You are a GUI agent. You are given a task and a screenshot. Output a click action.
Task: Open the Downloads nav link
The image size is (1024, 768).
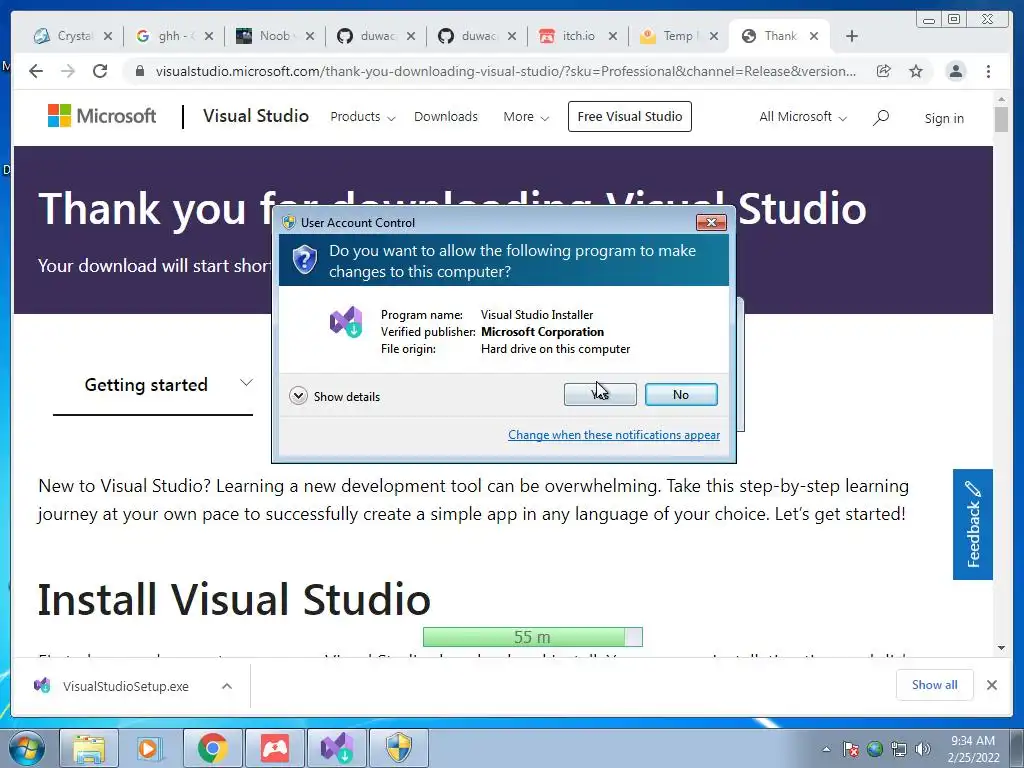(x=446, y=117)
